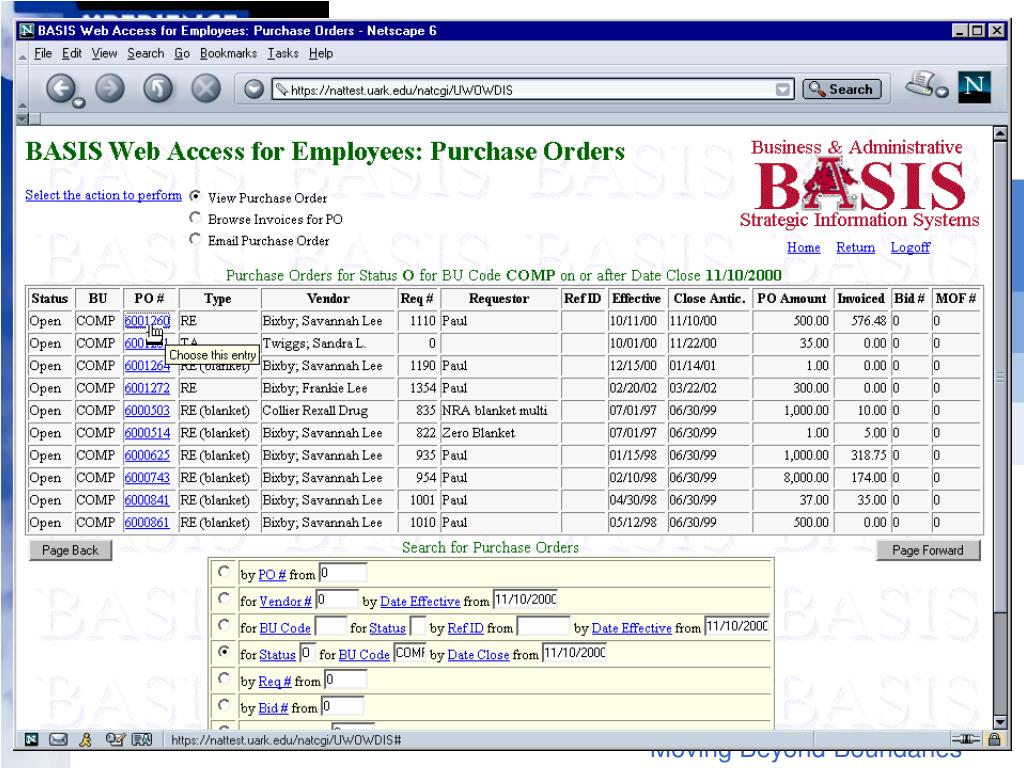Open the Help menu
Image resolution: width=1024 pixels, height=768 pixels.
pyautogui.click(x=321, y=54)
